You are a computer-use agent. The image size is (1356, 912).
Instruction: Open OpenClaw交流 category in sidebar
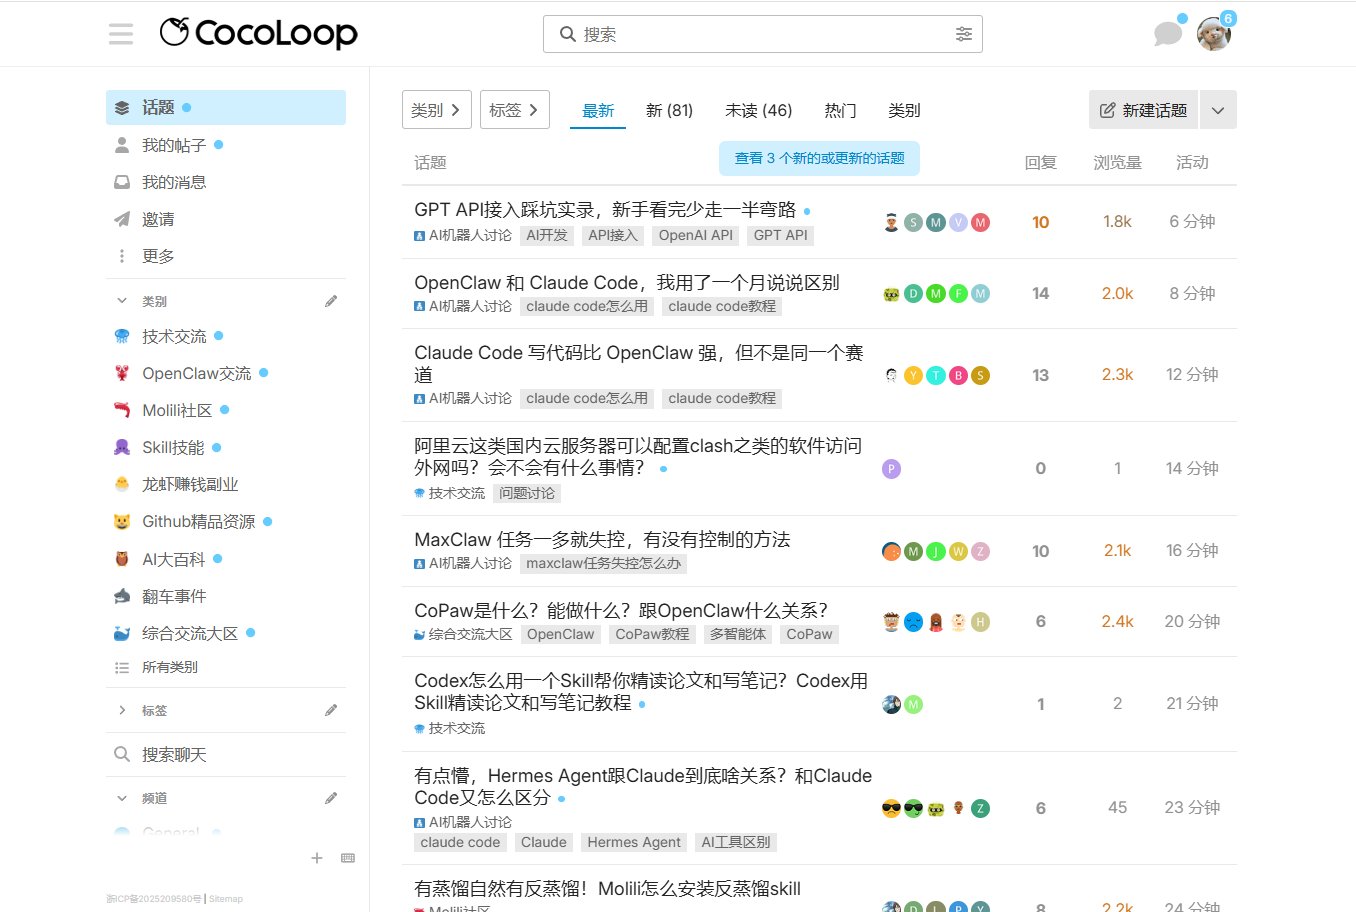pos(196,373)
